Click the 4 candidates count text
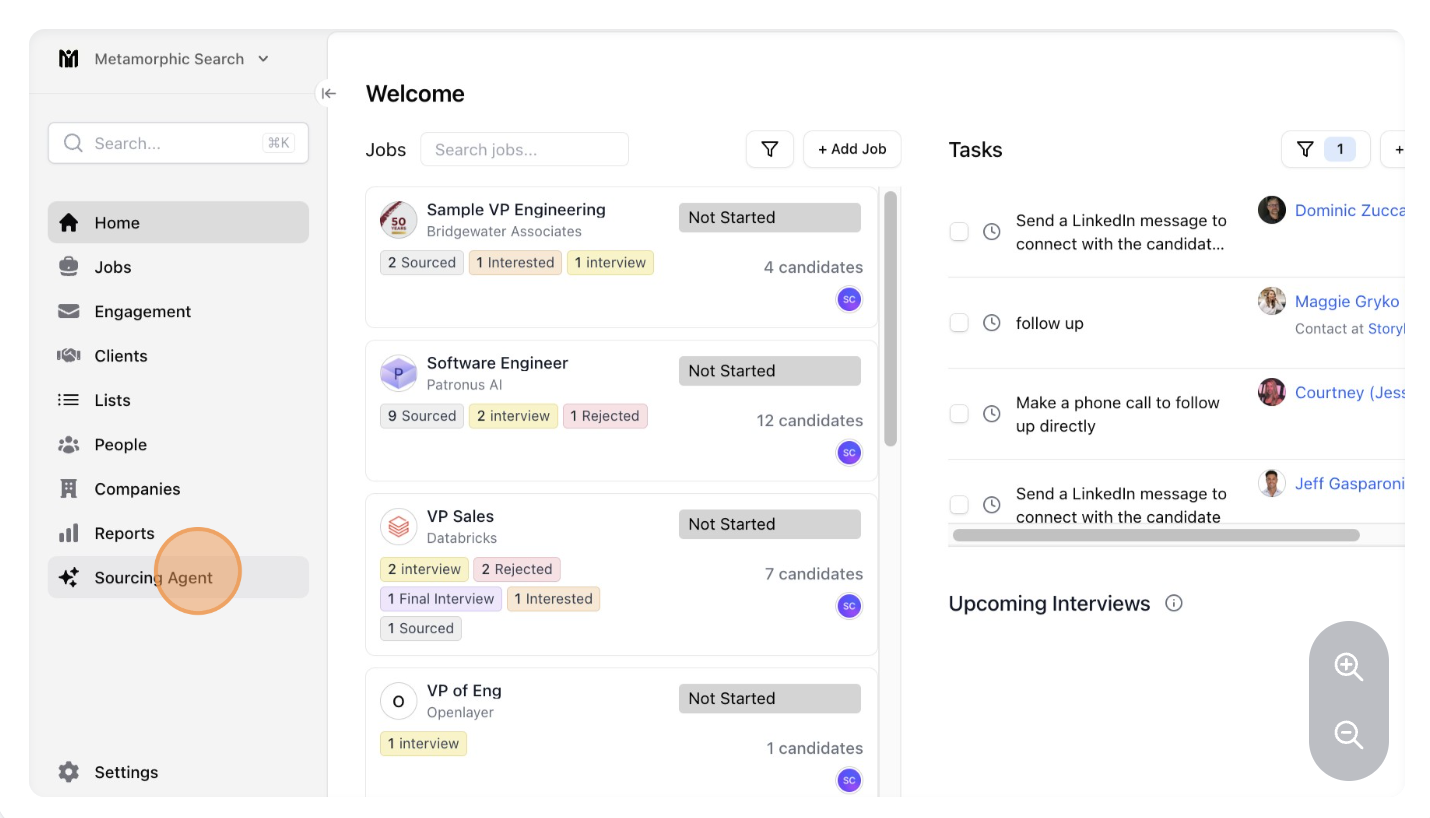The height and width of the screenshot is (818, 1430). pos(813,267)
